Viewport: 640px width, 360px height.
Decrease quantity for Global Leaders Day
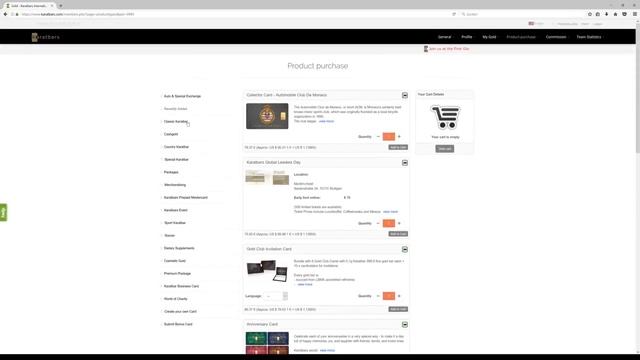click(x=378, y=223)
